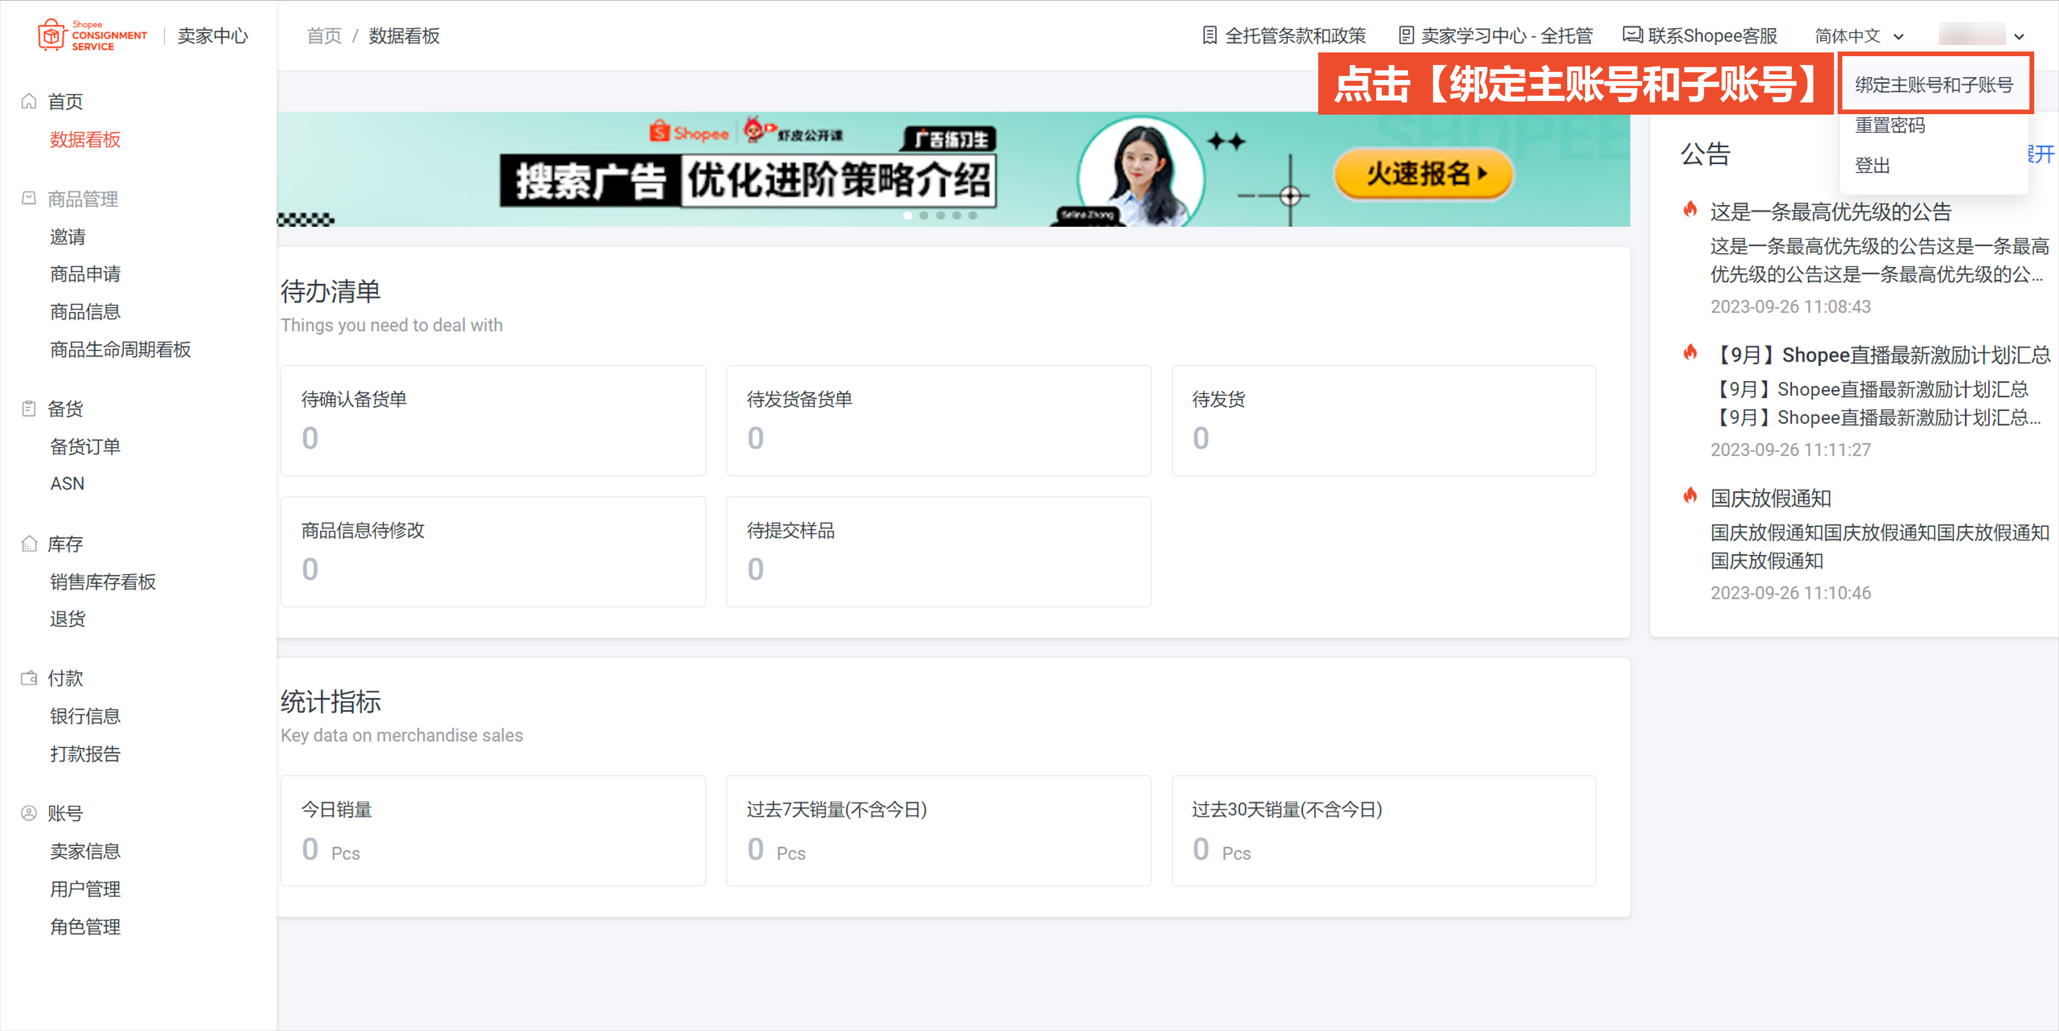Toggle the account name dropdown chevron
The height and width of the screenshot is (1031, 2059).
click(x=2019, y=36)
